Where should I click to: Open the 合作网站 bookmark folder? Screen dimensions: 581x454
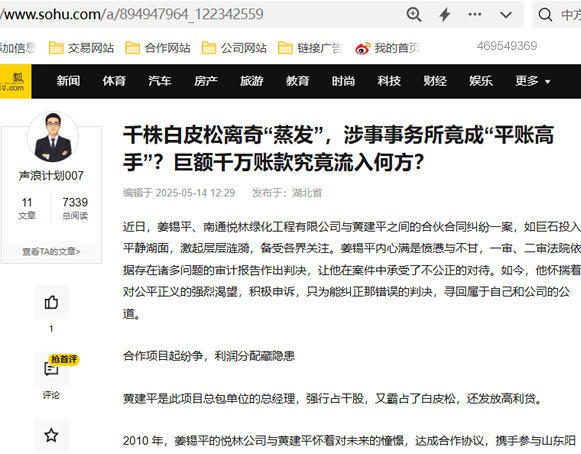[x=158, y=48]
